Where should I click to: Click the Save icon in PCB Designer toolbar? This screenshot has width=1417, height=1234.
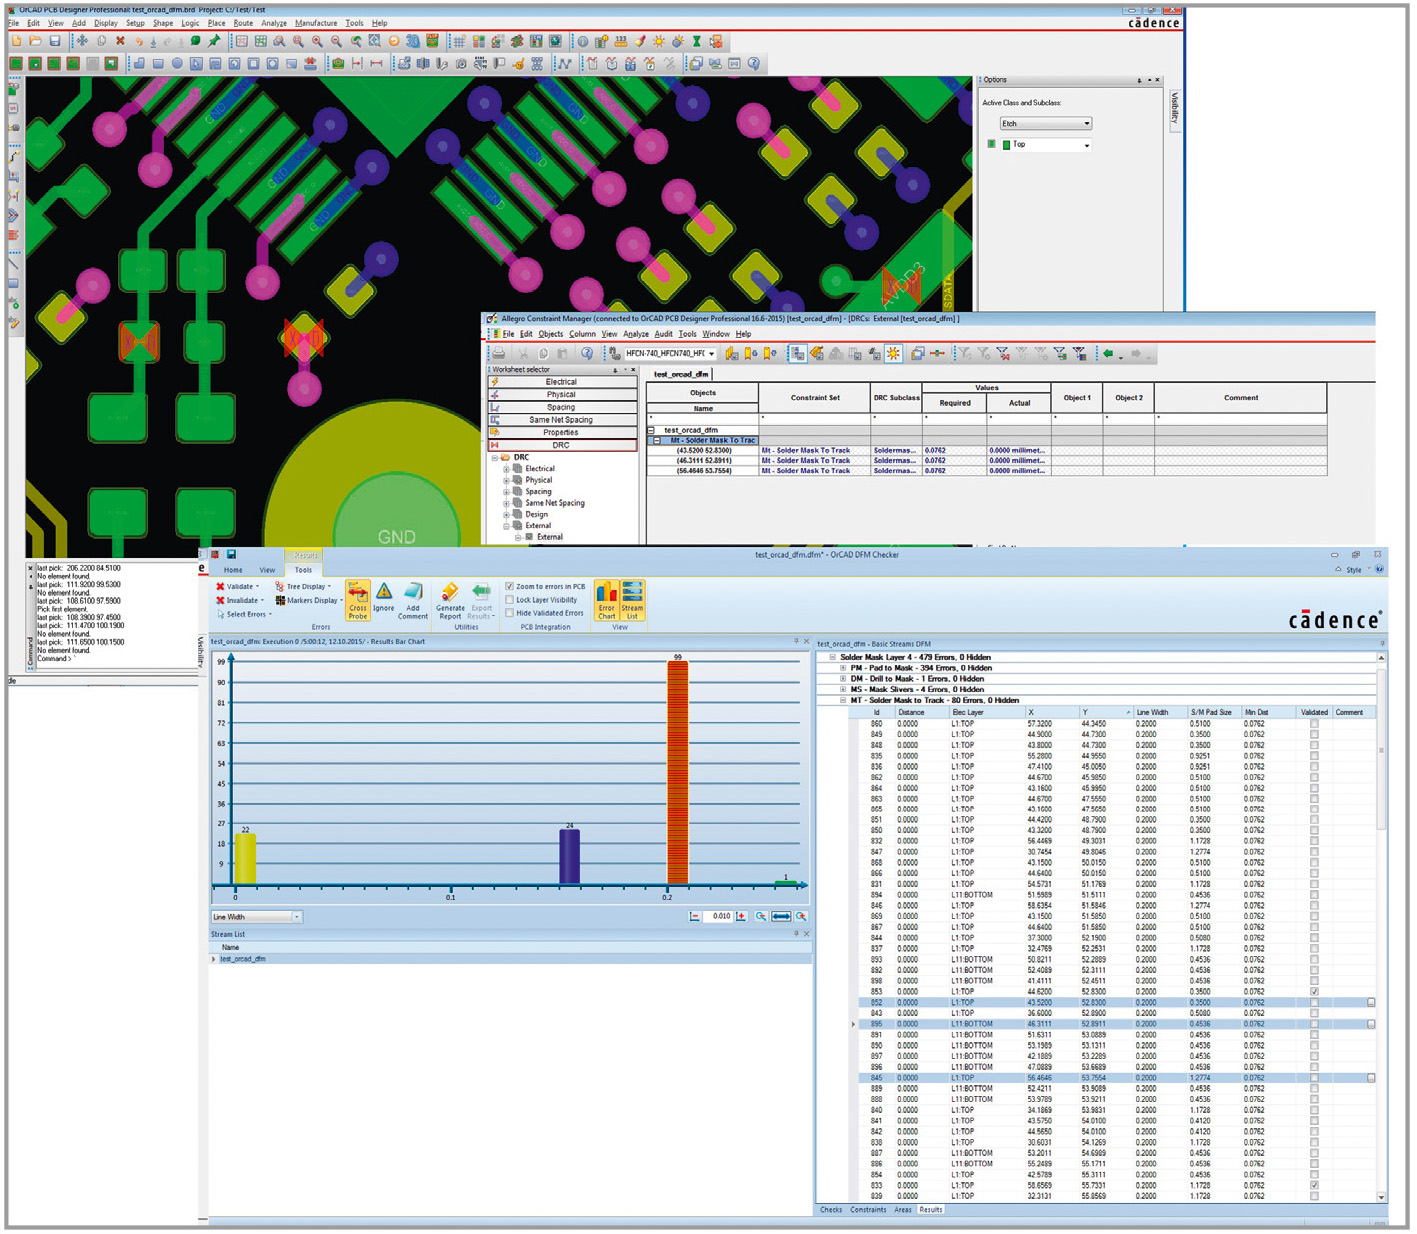[x=55, y=41]
